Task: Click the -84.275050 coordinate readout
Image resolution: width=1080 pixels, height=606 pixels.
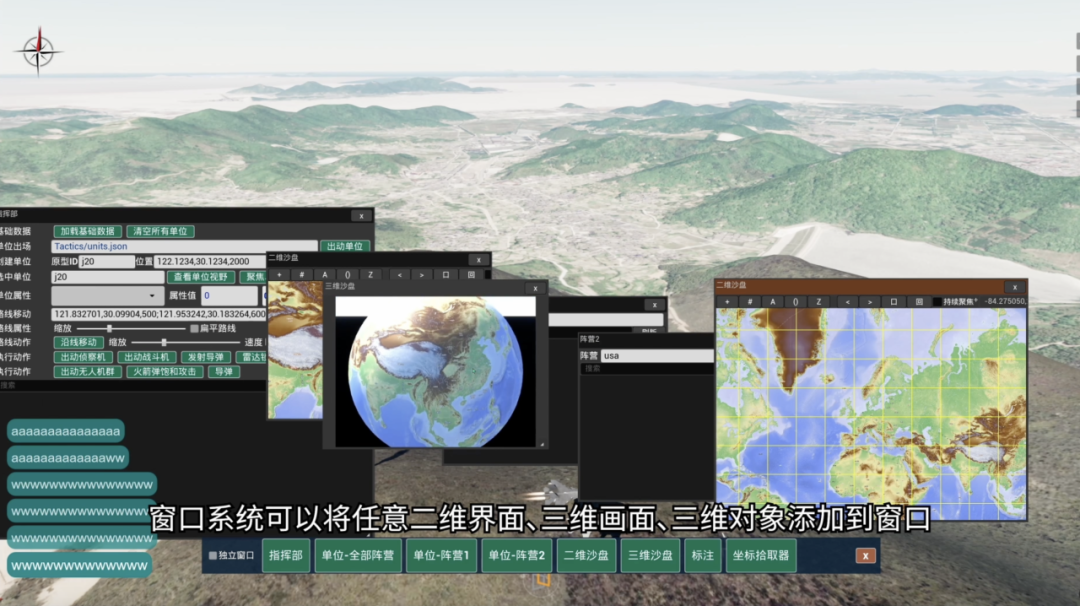Action: (x=1005, y=302)
